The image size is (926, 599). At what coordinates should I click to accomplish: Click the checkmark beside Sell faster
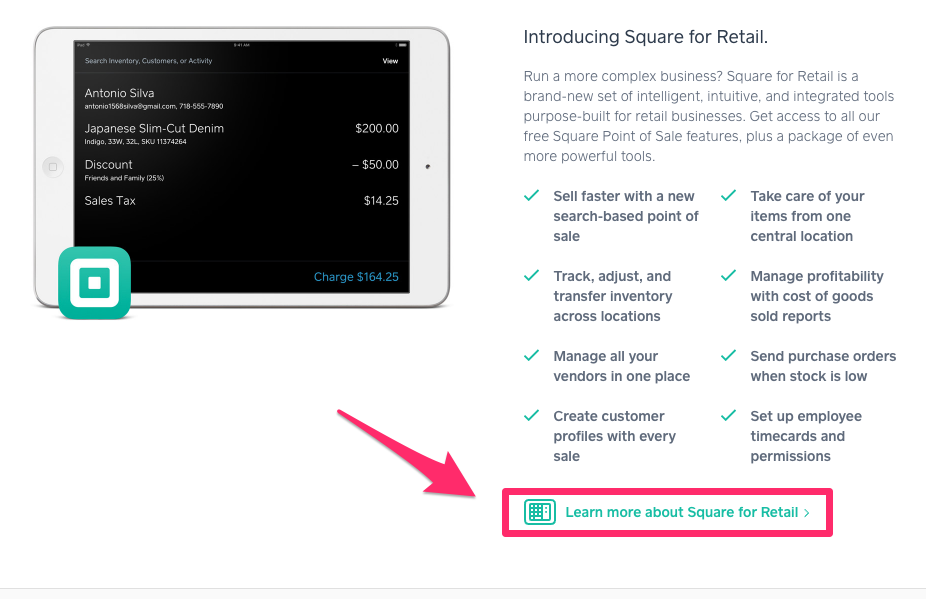point(532,196)
